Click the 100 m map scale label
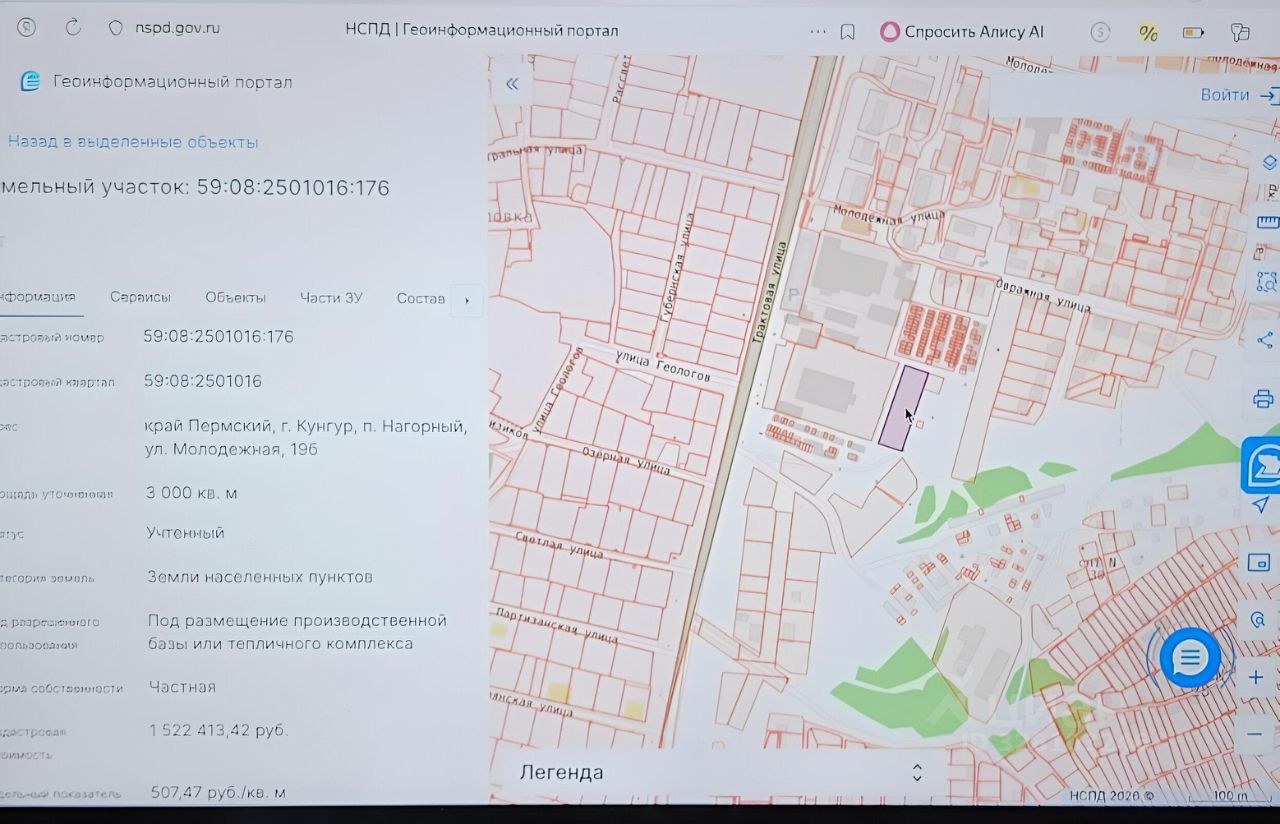 [1230, 797]
